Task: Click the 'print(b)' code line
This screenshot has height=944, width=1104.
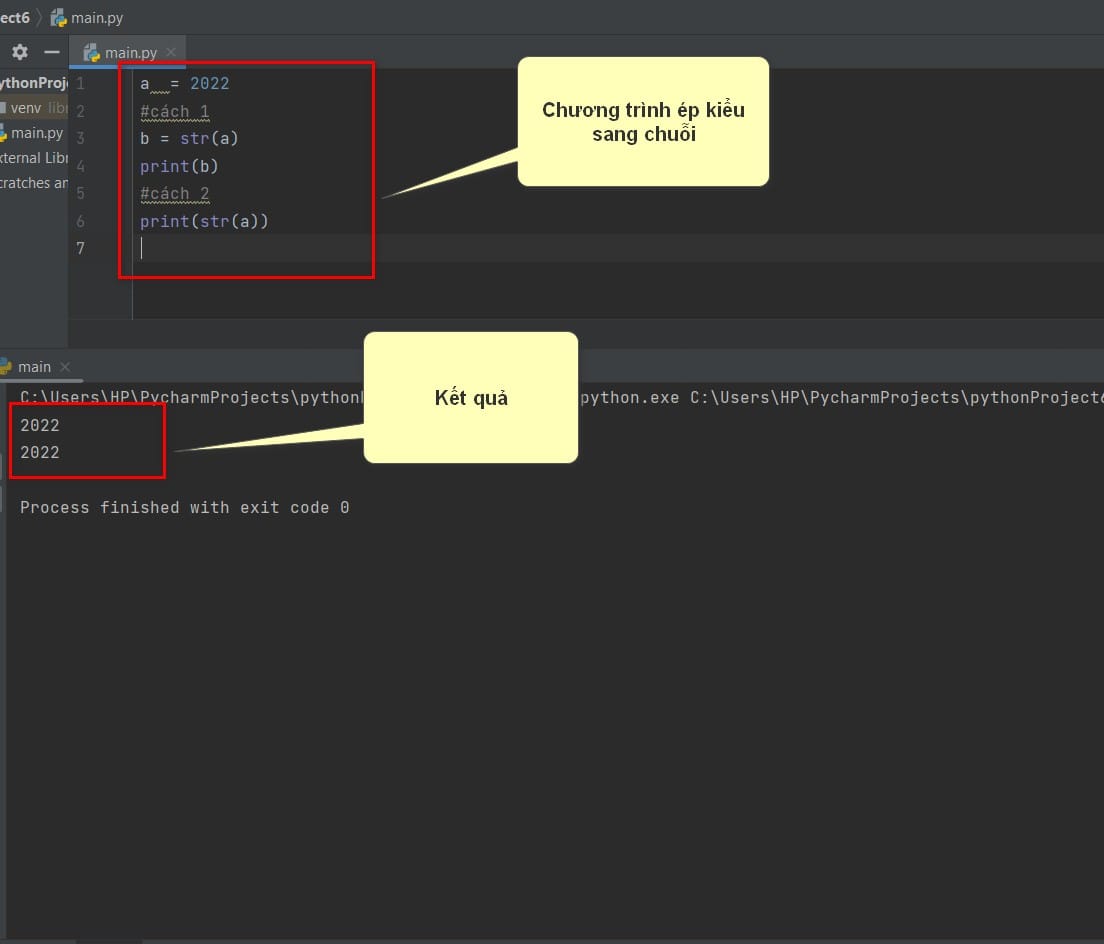Action: coord(179,166)
